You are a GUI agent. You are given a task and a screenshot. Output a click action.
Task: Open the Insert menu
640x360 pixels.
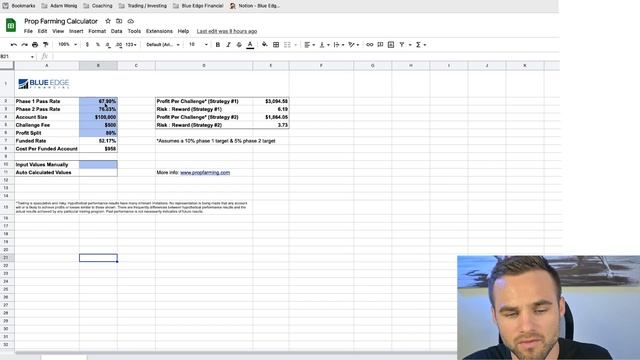[x=76, y=31]
